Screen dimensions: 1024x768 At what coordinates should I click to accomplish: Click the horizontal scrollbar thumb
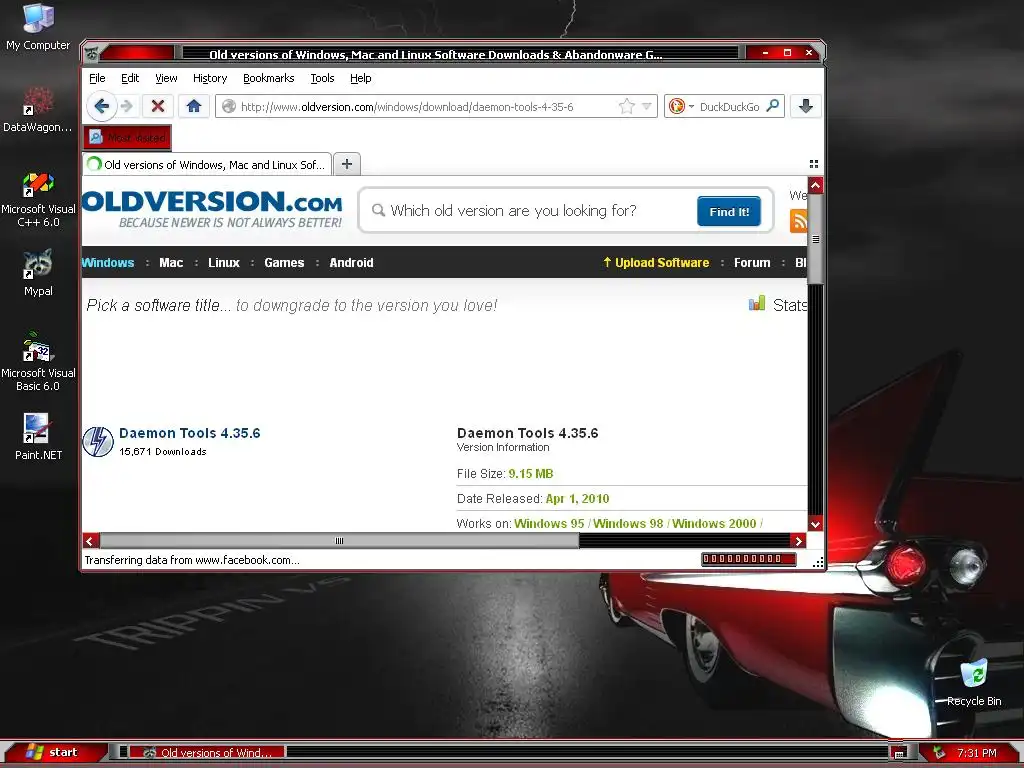click(339, 541)
